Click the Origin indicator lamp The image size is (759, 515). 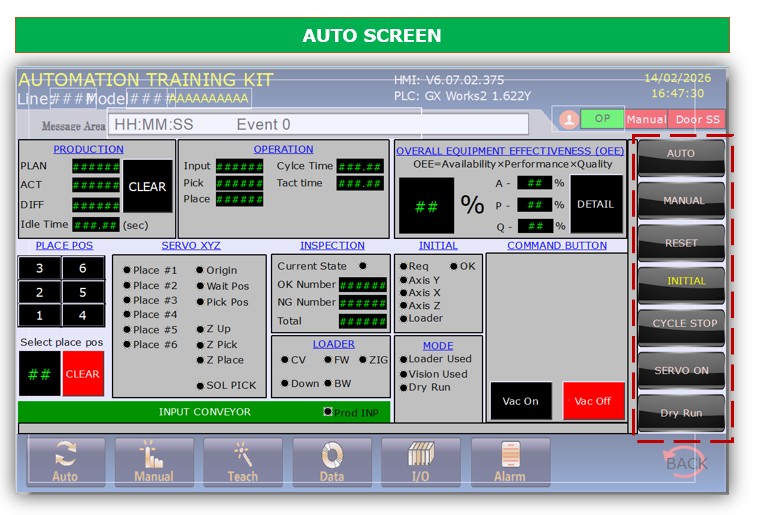pyautogui.click(x=199, y=270)
